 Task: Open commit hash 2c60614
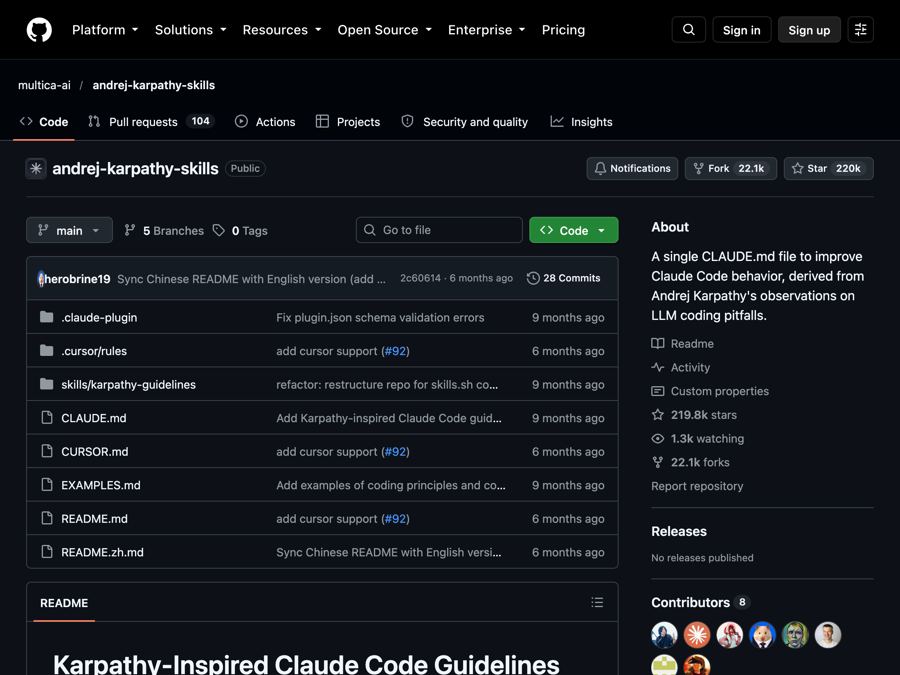click(x=420, y=278)
